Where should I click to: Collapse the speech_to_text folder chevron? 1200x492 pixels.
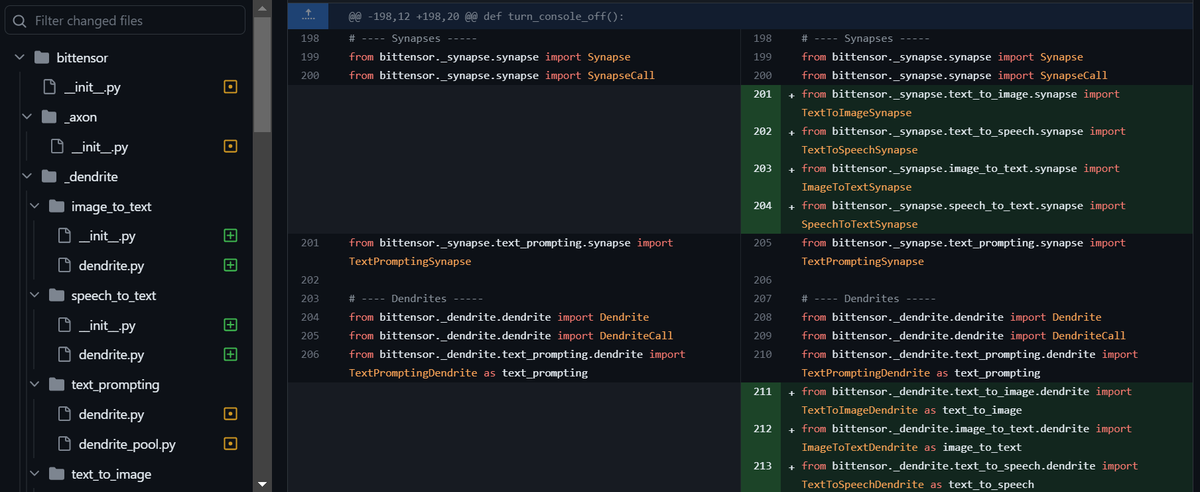(x=35, y=296)
